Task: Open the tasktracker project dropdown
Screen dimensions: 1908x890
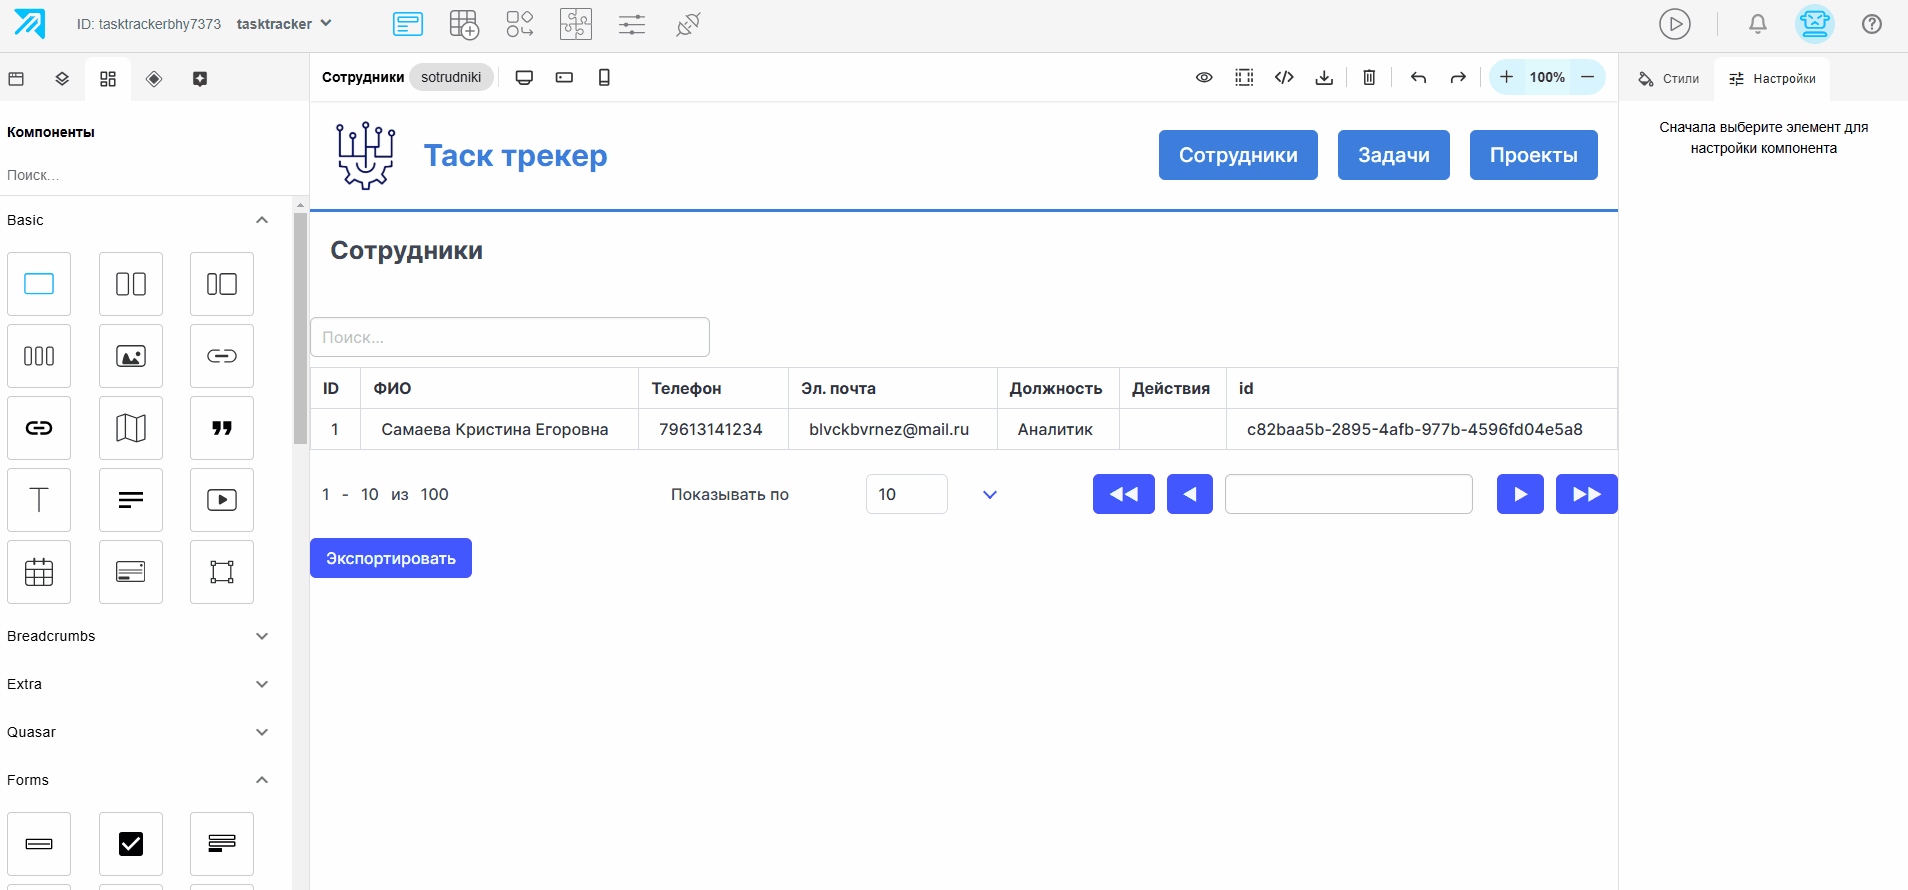Action: 284,23
